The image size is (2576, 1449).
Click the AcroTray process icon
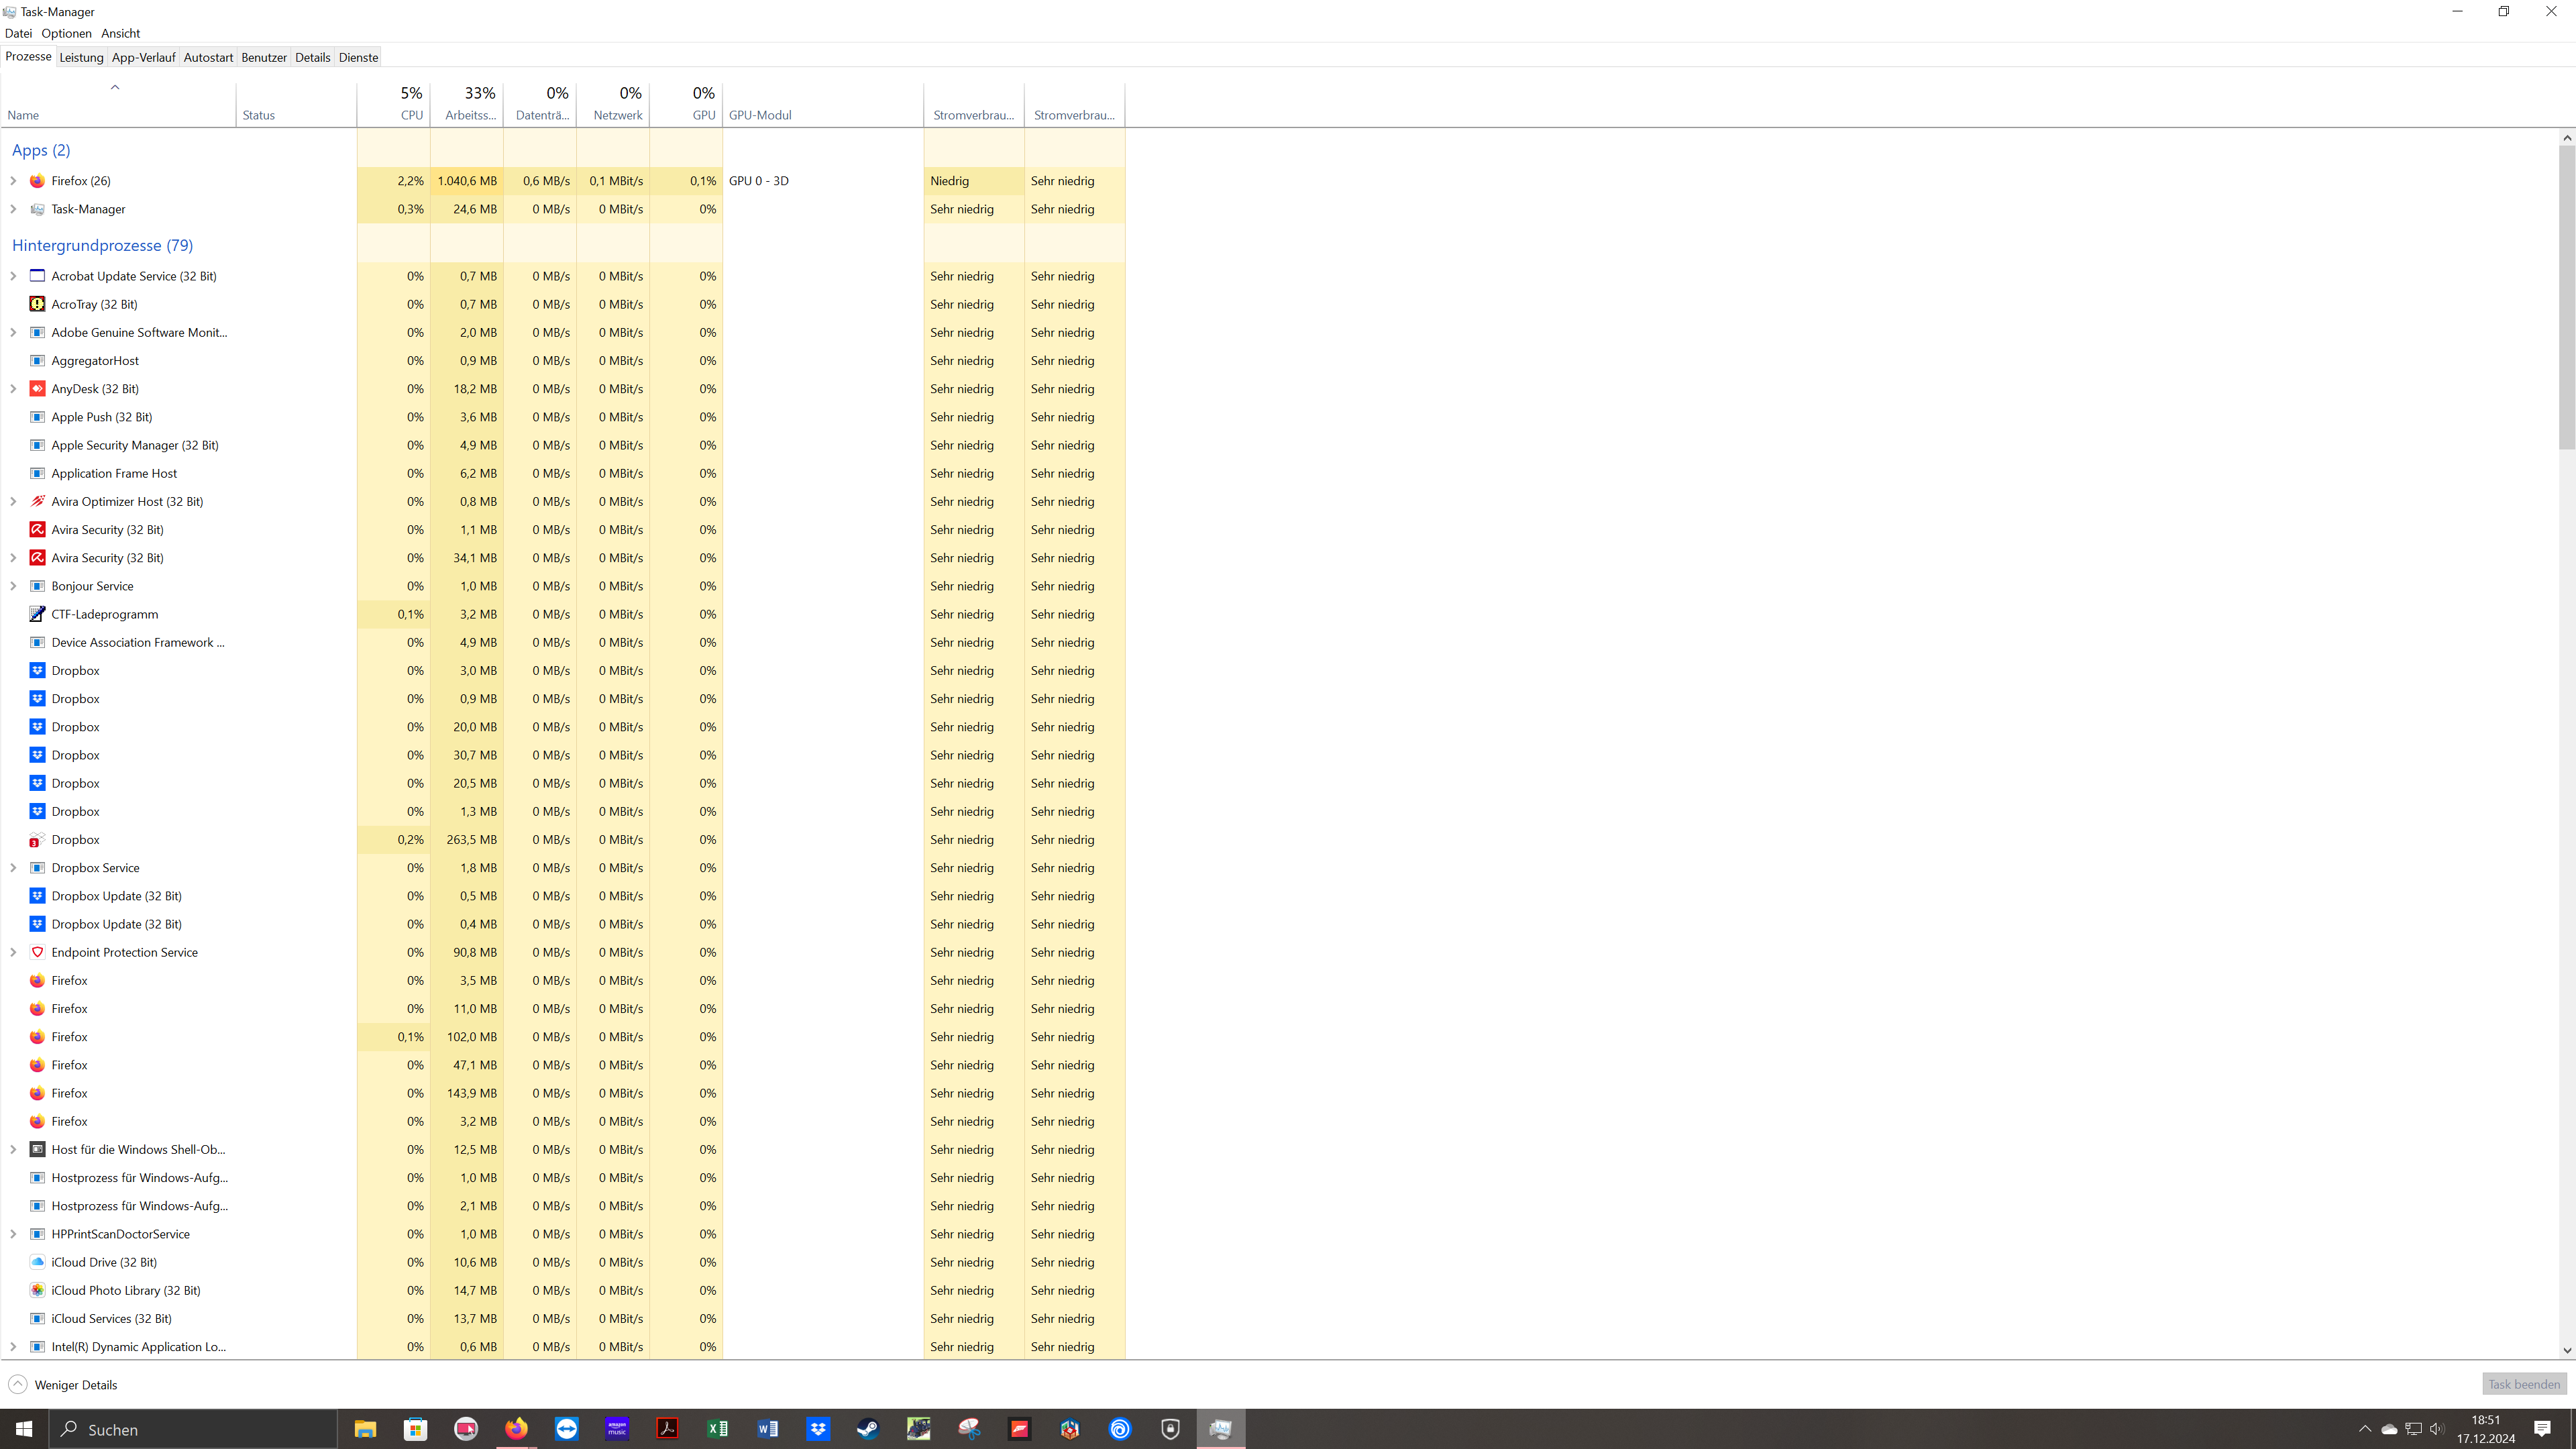coord(37,304)
